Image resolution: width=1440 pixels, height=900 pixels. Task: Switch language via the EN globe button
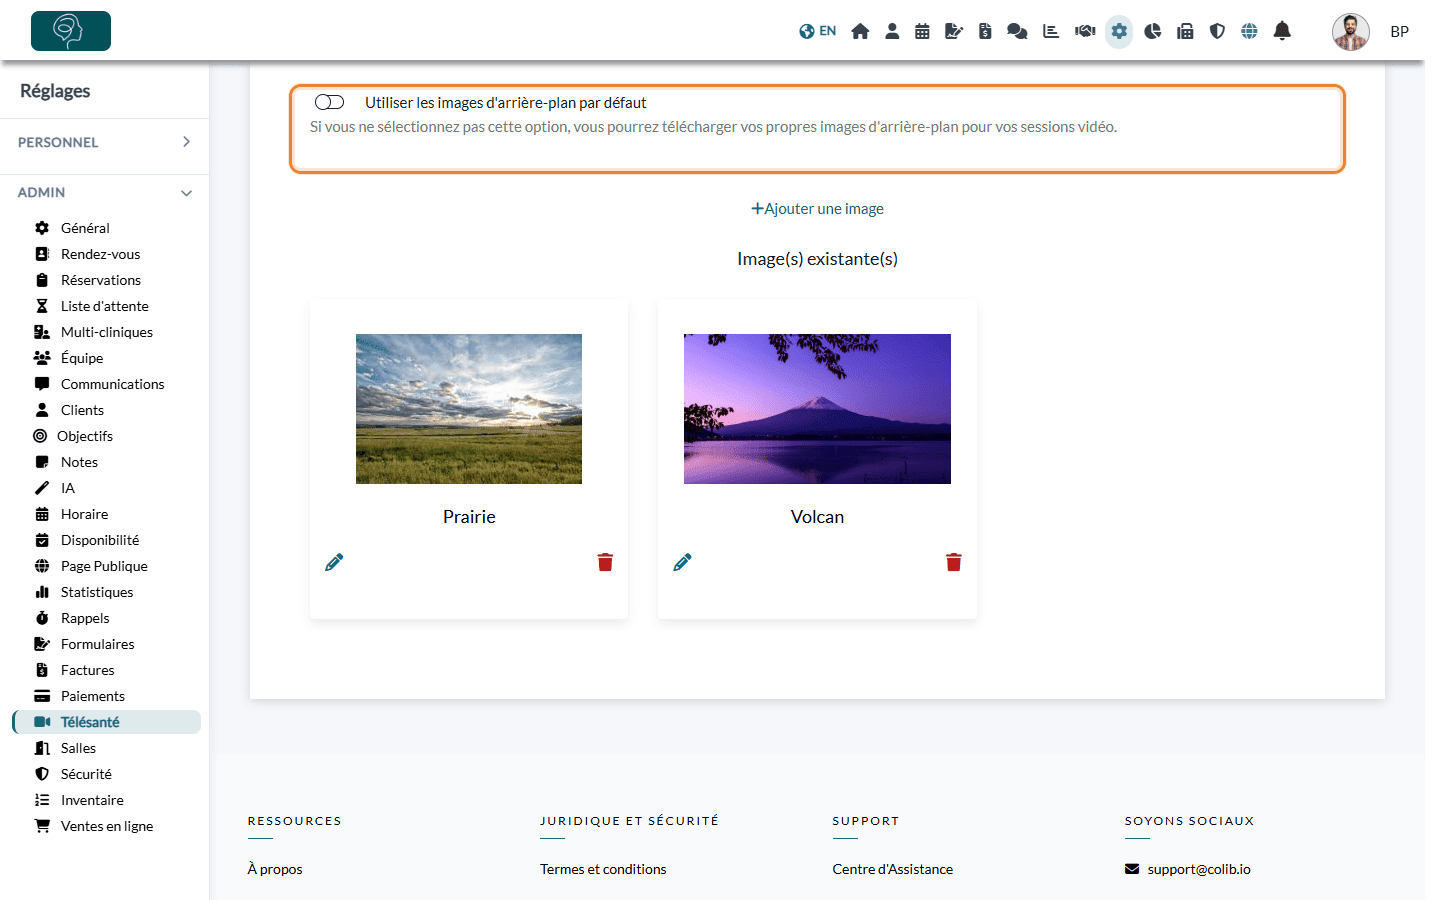pos(817,31)
